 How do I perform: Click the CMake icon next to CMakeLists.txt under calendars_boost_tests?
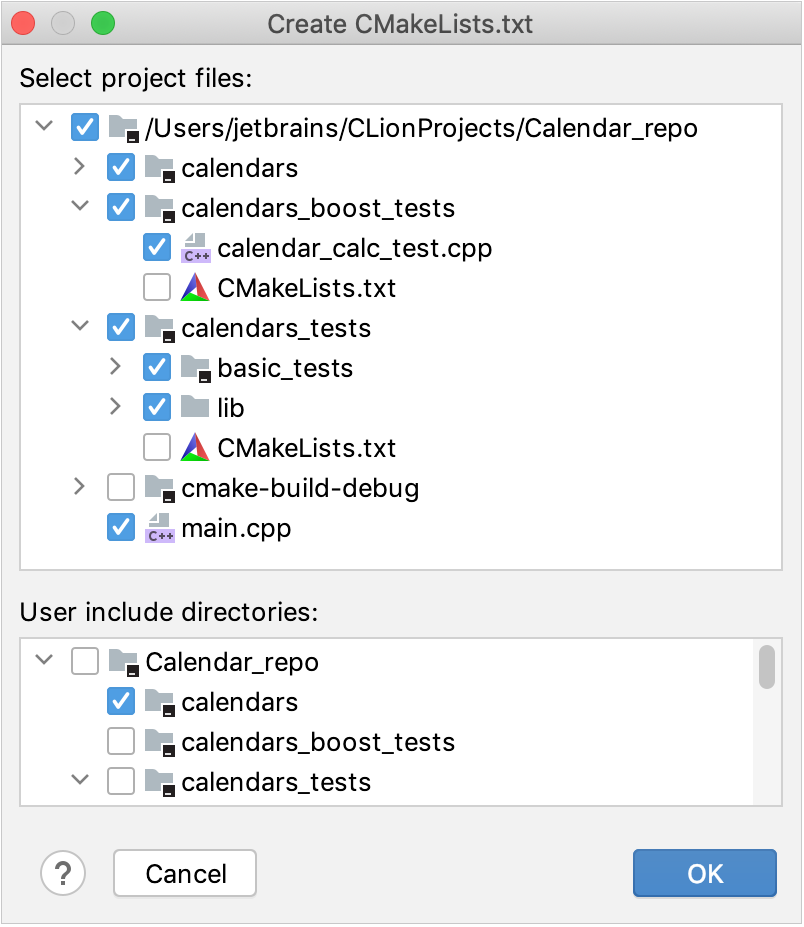pyautogui.click(x=193, y=287)
